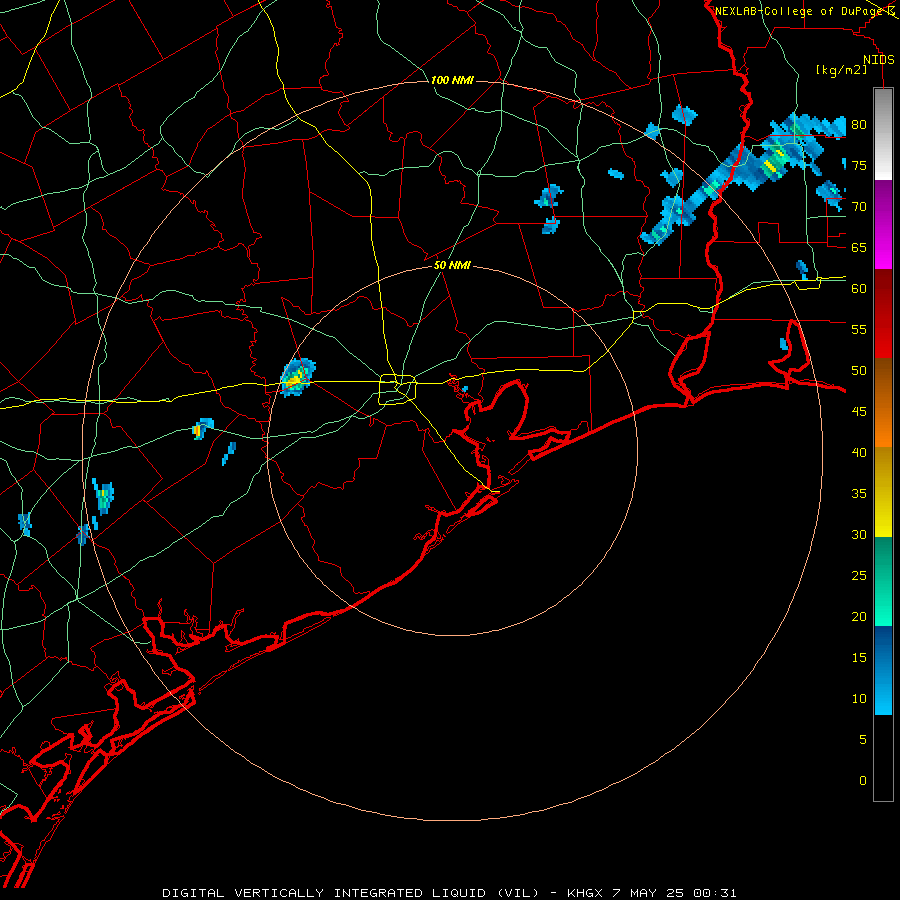Click the NIDS label above the scale
Viewport: 900px width, 900px height.
878,60
